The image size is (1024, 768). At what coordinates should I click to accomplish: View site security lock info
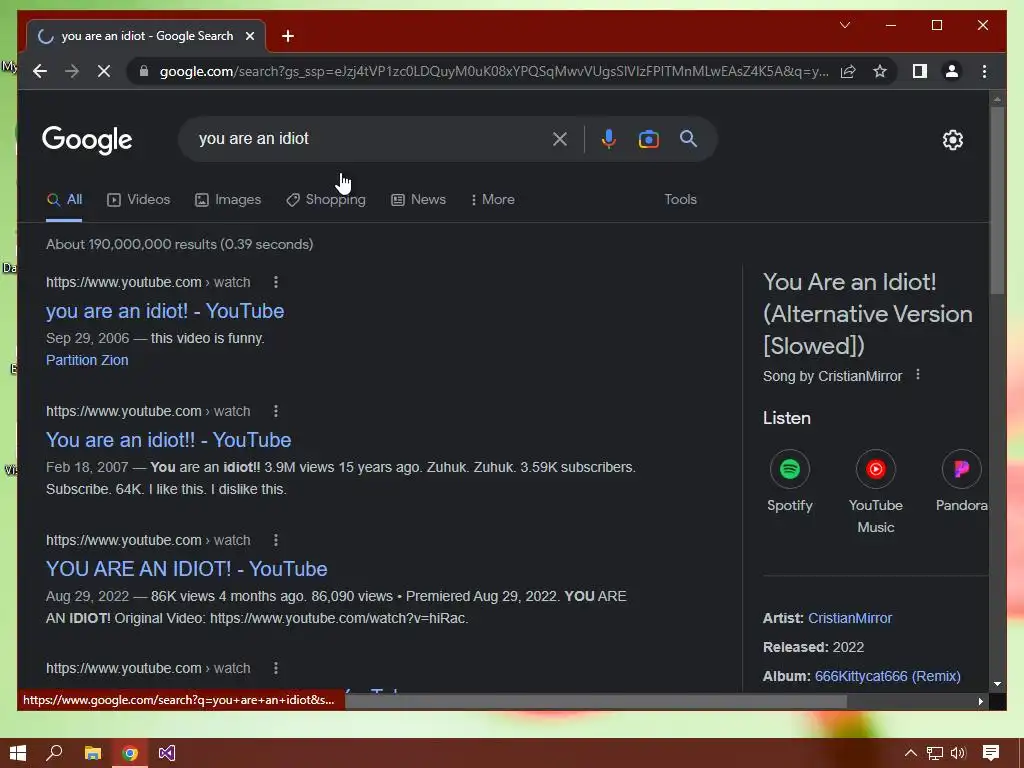click(x=144, y=71)
